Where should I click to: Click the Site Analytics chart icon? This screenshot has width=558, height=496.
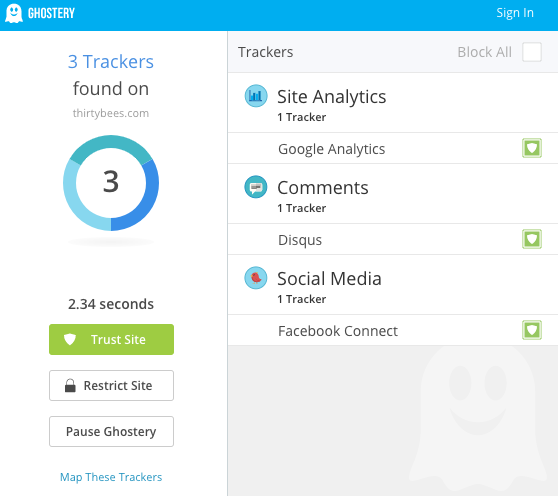(256, 96)
